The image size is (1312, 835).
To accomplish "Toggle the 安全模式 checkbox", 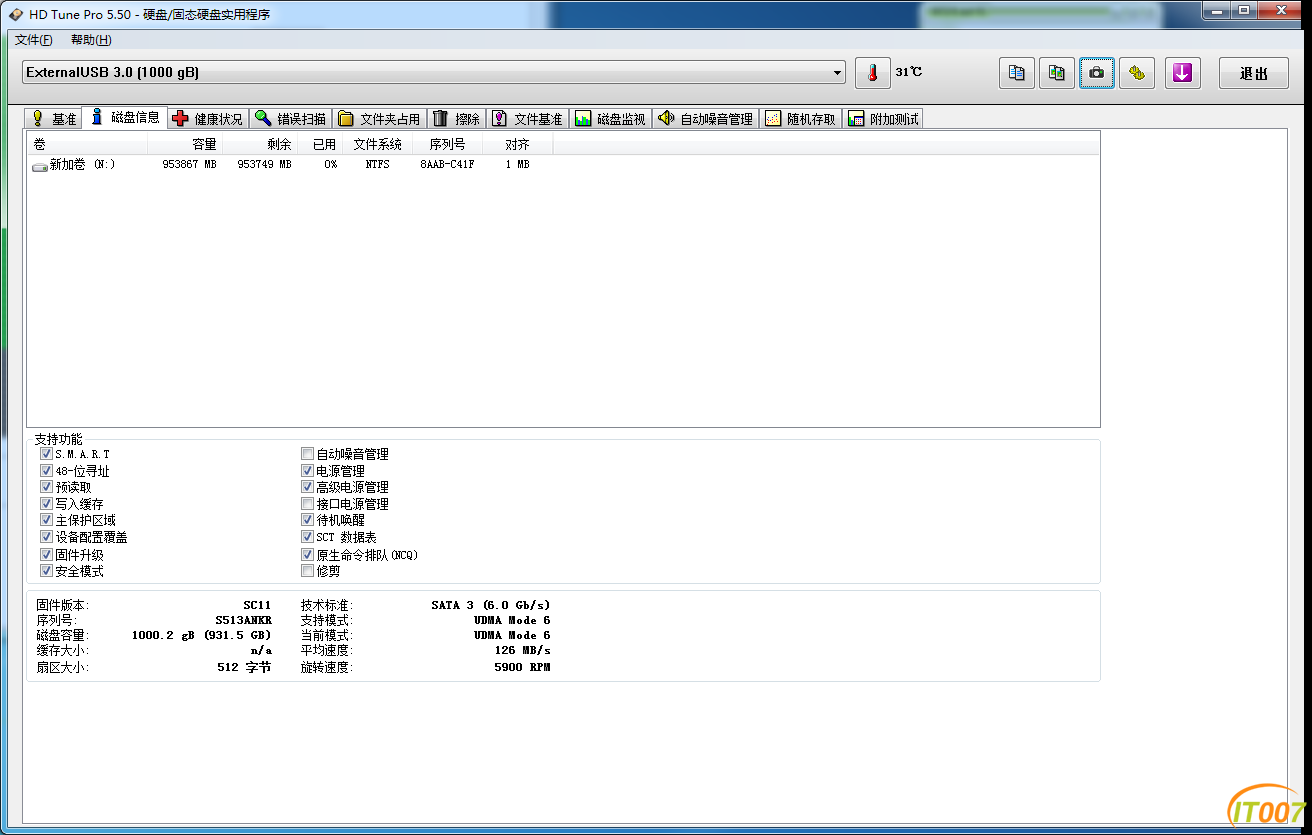I will point(46,571).
